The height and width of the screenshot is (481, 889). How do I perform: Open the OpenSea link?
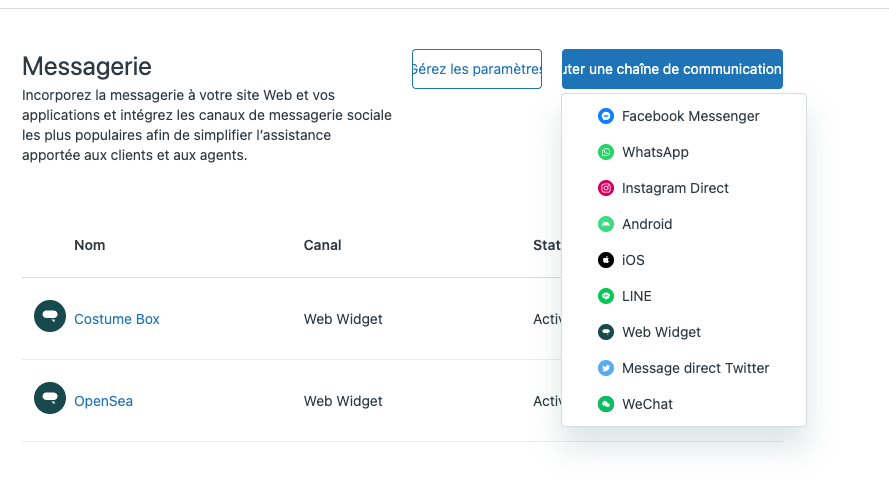pos(104,401)
